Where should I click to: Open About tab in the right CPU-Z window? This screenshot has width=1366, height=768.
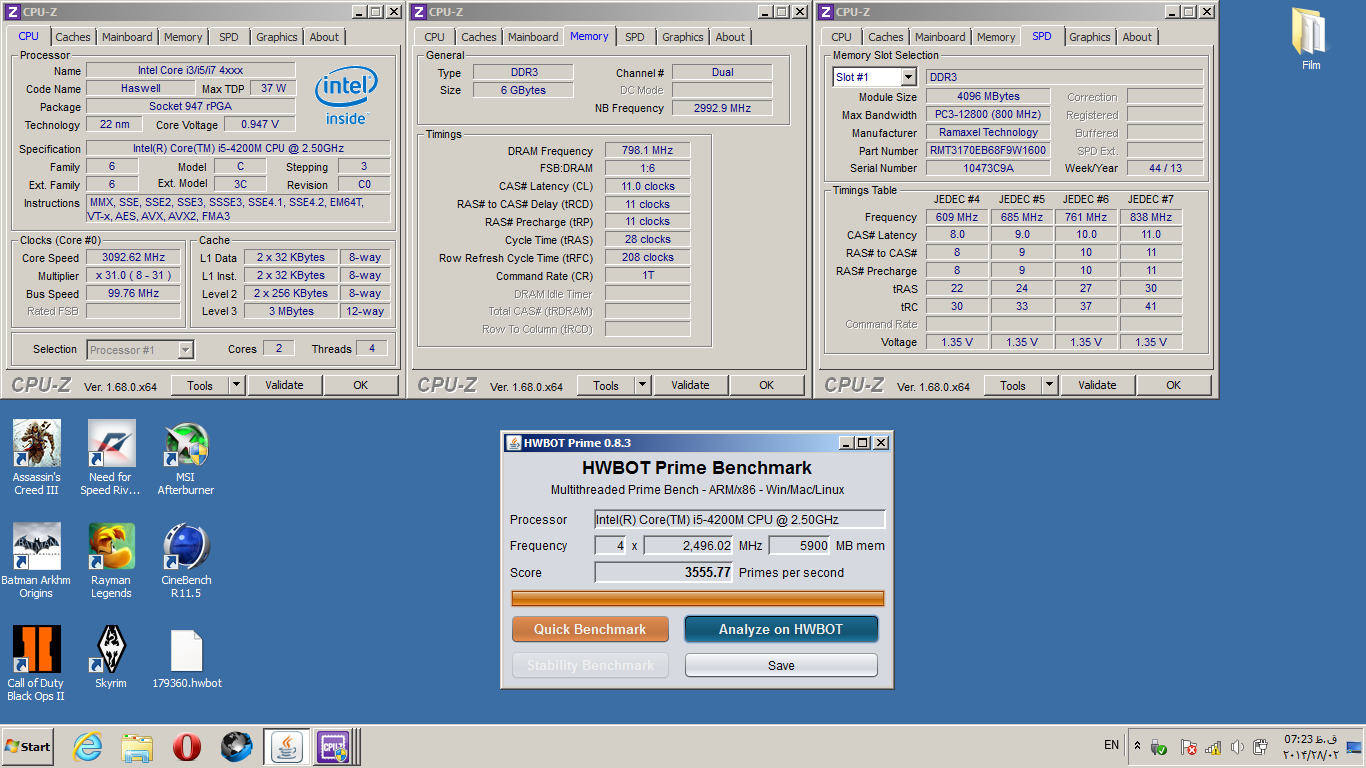(1137, 37)
